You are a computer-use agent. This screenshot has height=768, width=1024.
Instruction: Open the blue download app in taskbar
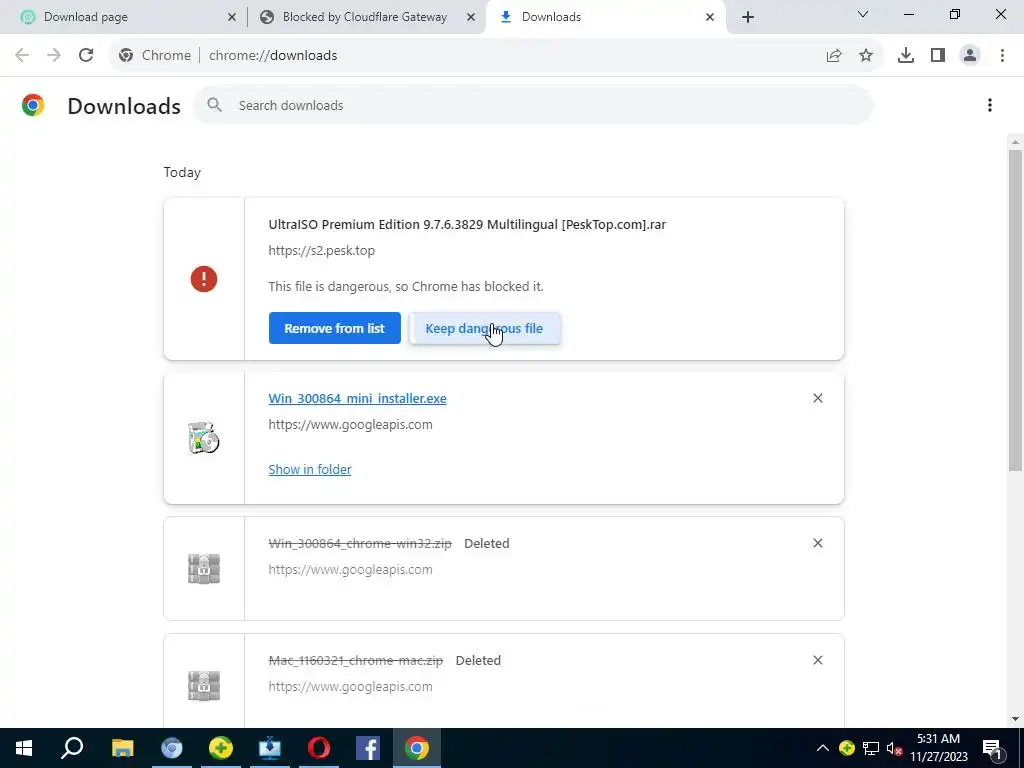[x=270, y=748]
